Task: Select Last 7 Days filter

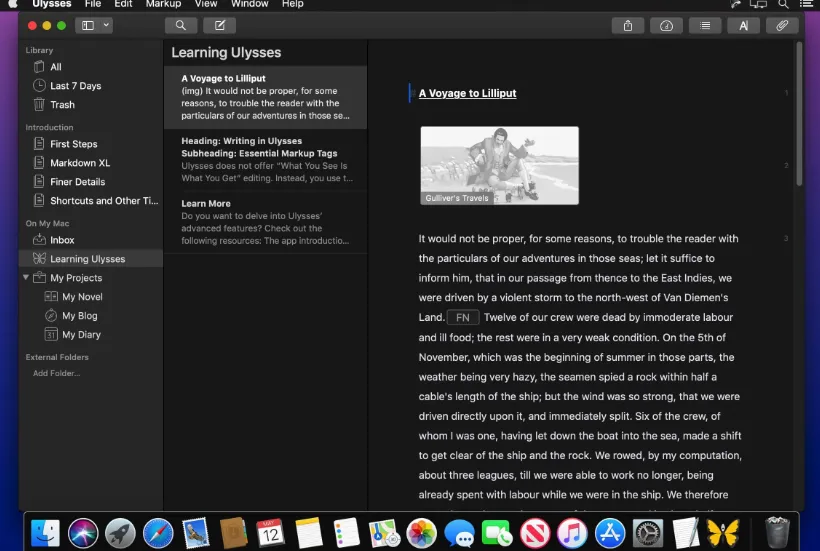Action: (90, 86)
